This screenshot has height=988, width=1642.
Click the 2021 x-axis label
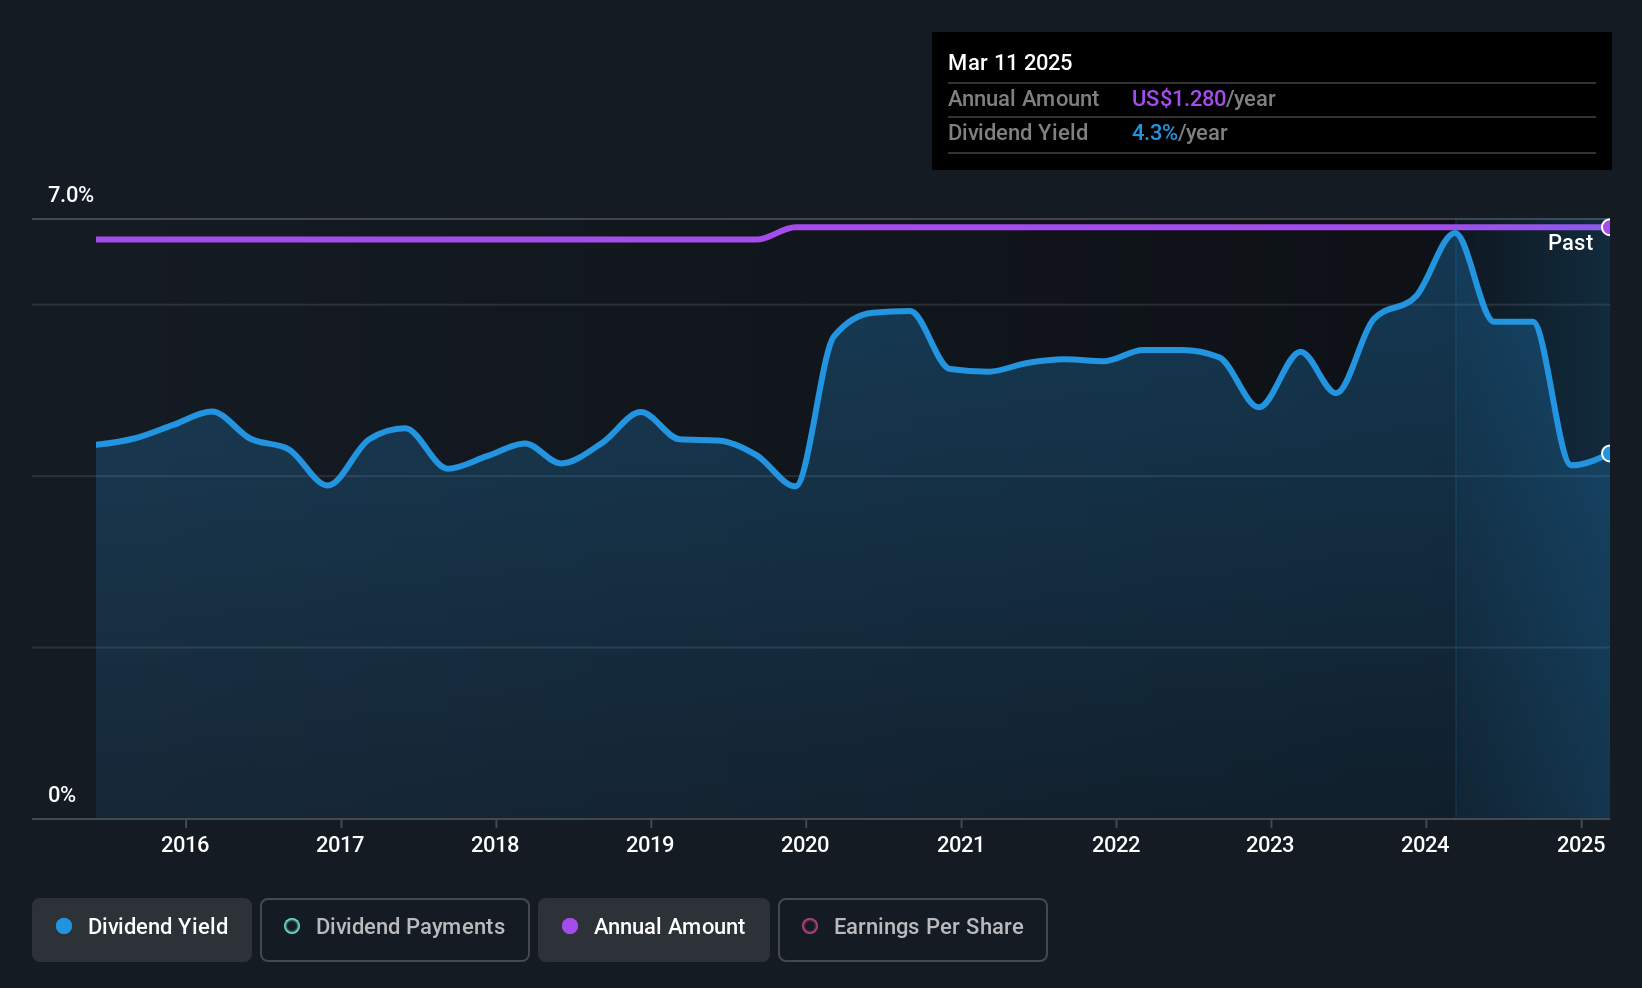(x=961, y=844)
